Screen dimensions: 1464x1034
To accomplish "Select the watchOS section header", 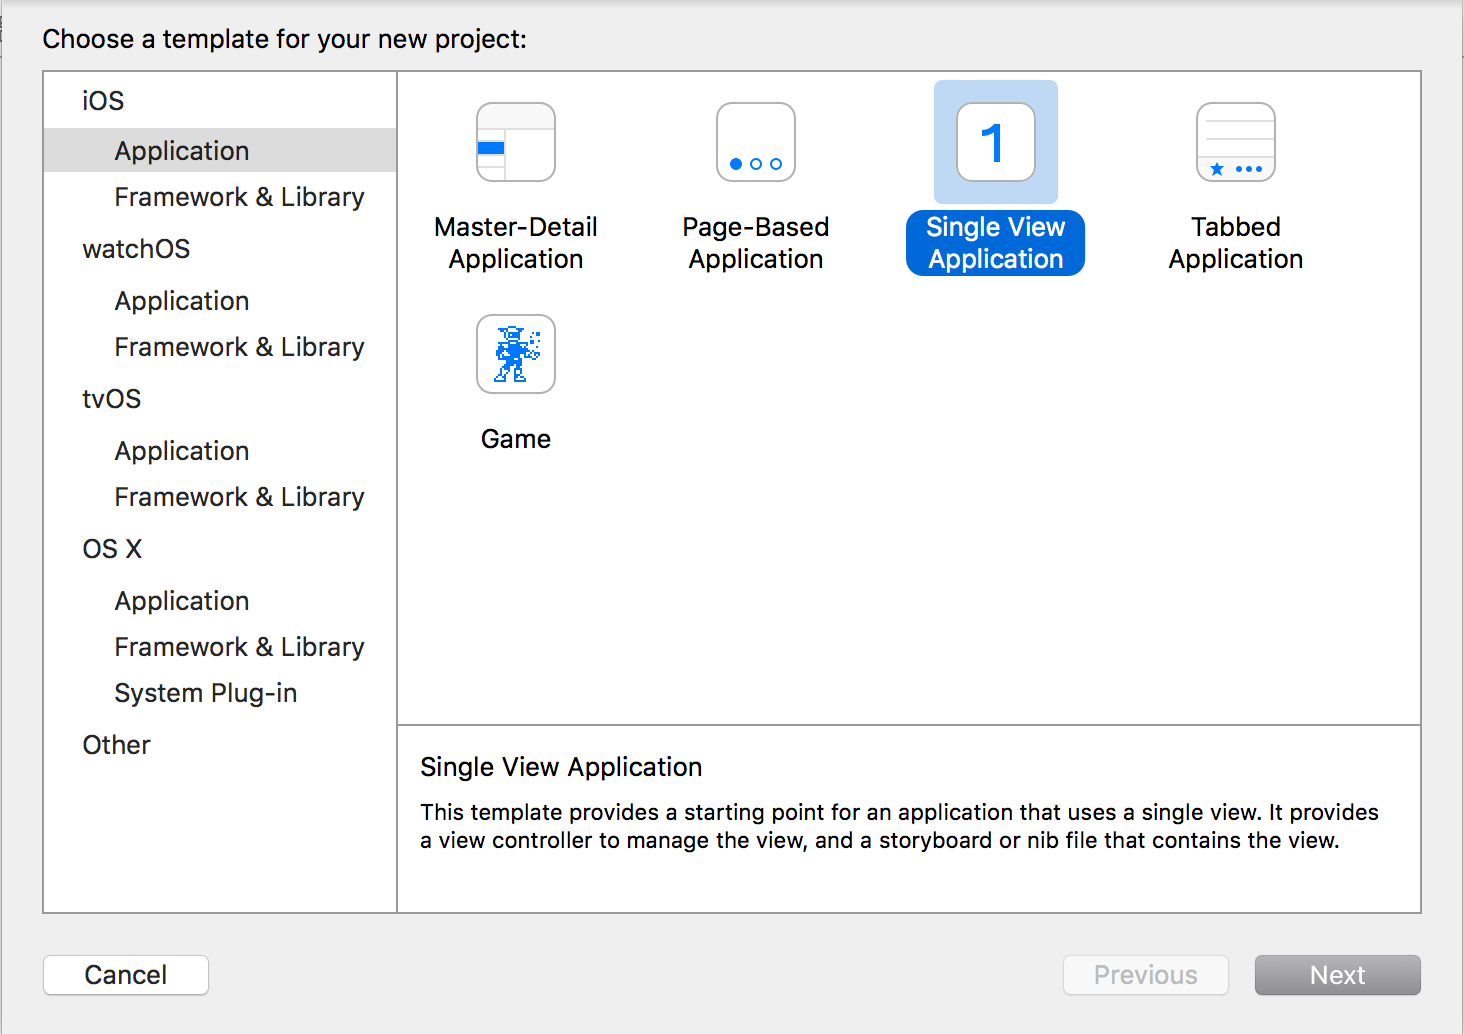I will 136,249.
